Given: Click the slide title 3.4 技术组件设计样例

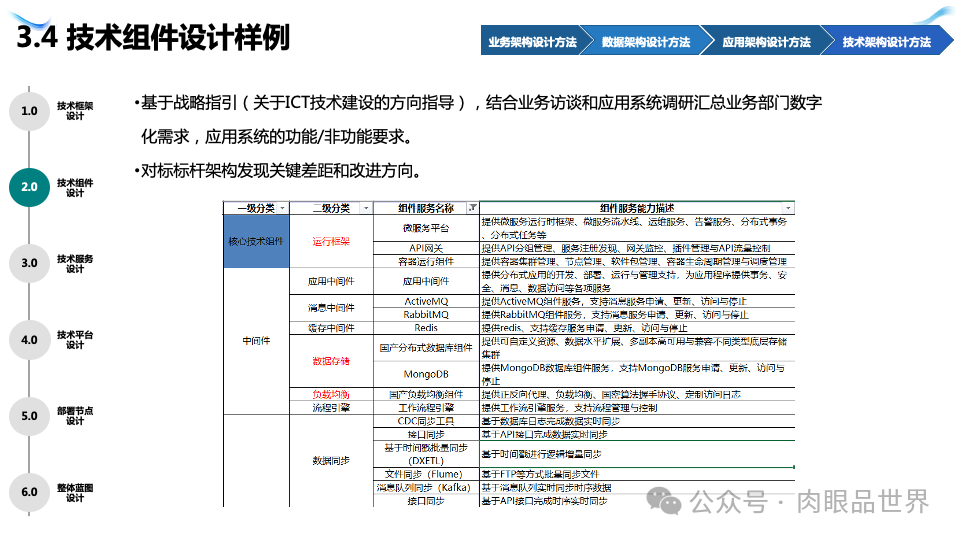Looking at the screenshot, I should pyautogui.click(x=153, y=37).
